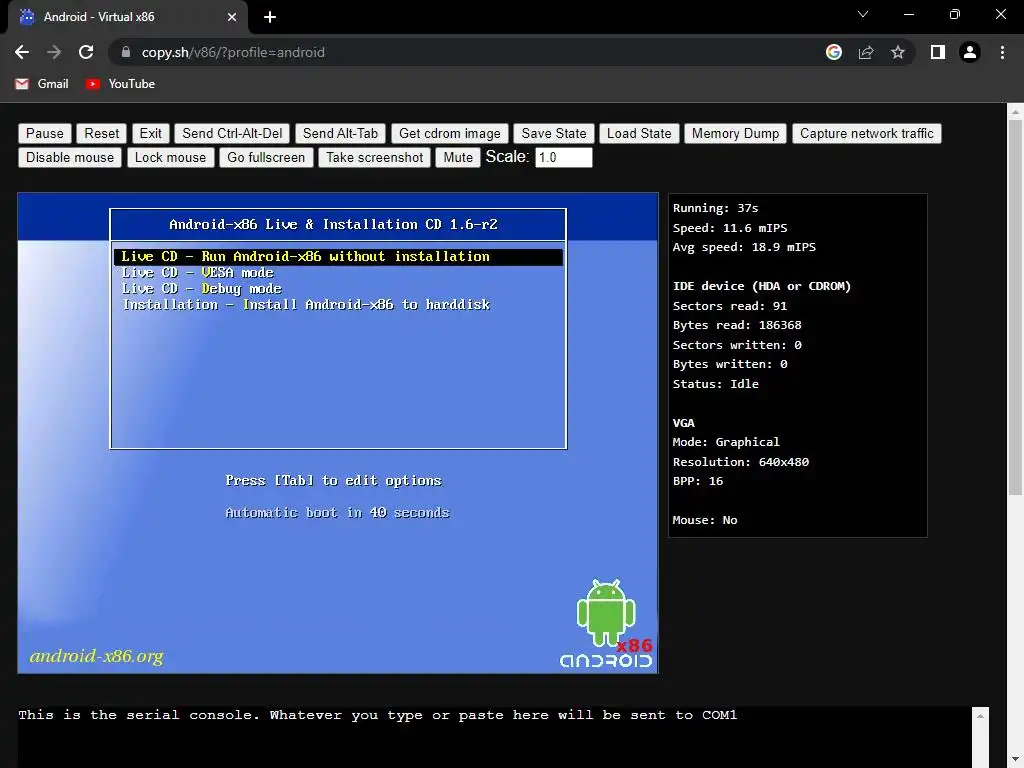Viewport: 1024px width, 768px height.
Task: Open the Chrome profile avatar
Action: click(970, 52)
